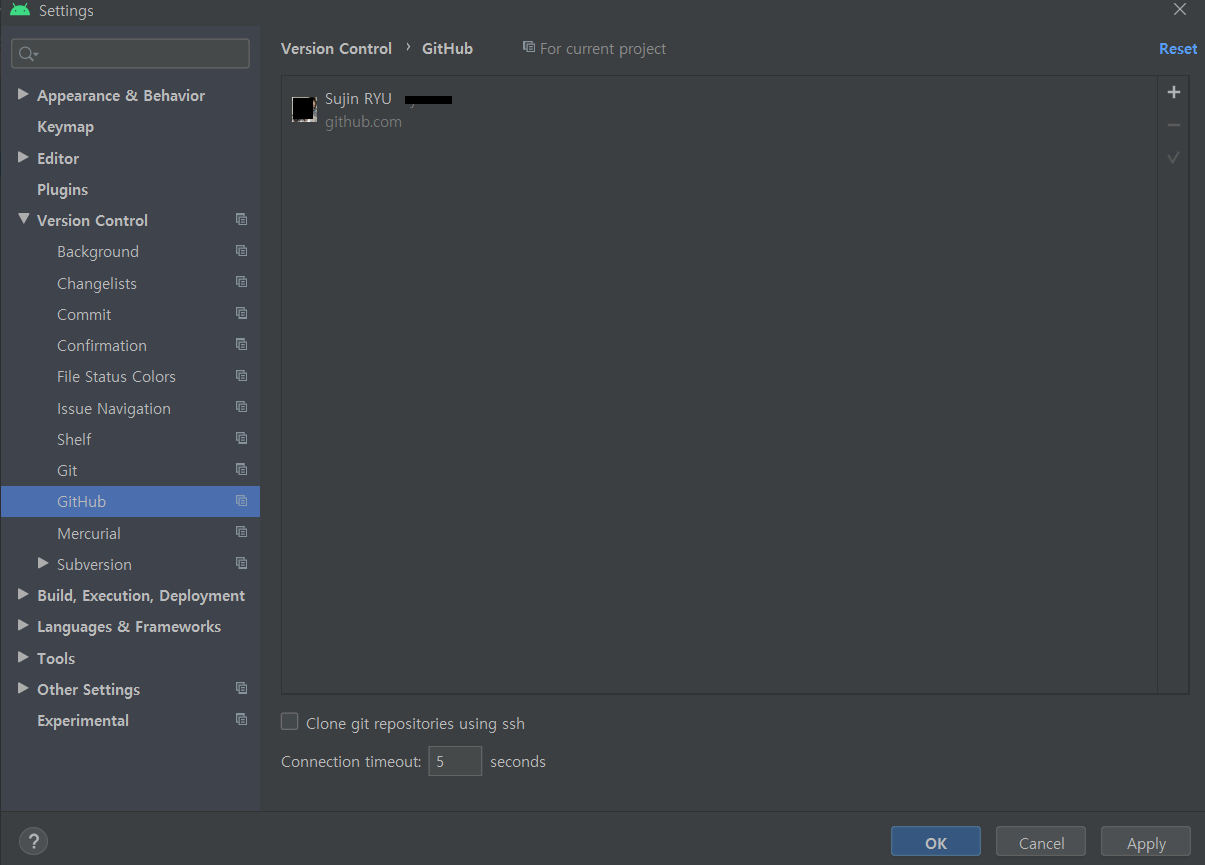Select the Sujin RYU account row
Screen dimensions: 1205x865
click(719, 110)
